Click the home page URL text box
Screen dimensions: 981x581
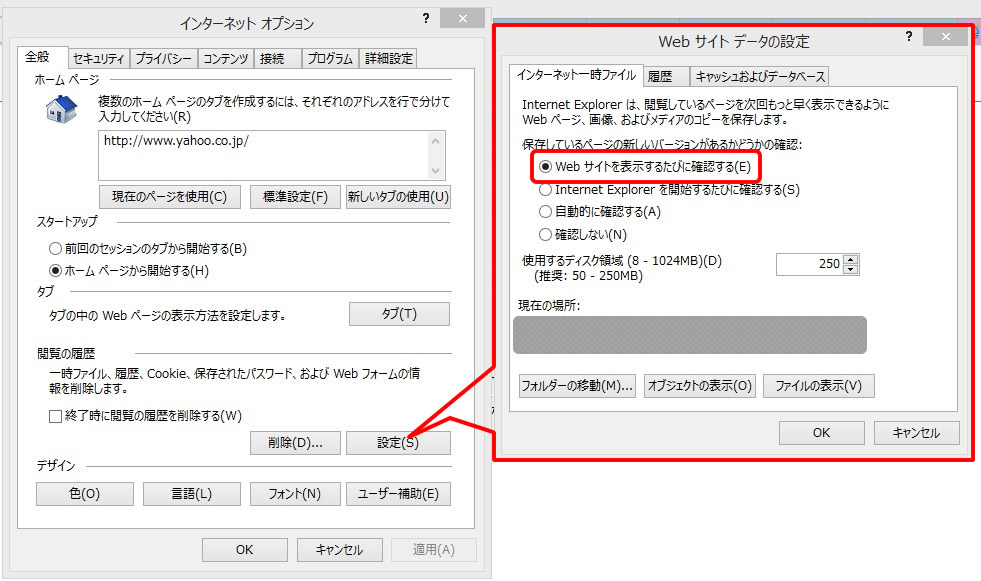point(264,155)
